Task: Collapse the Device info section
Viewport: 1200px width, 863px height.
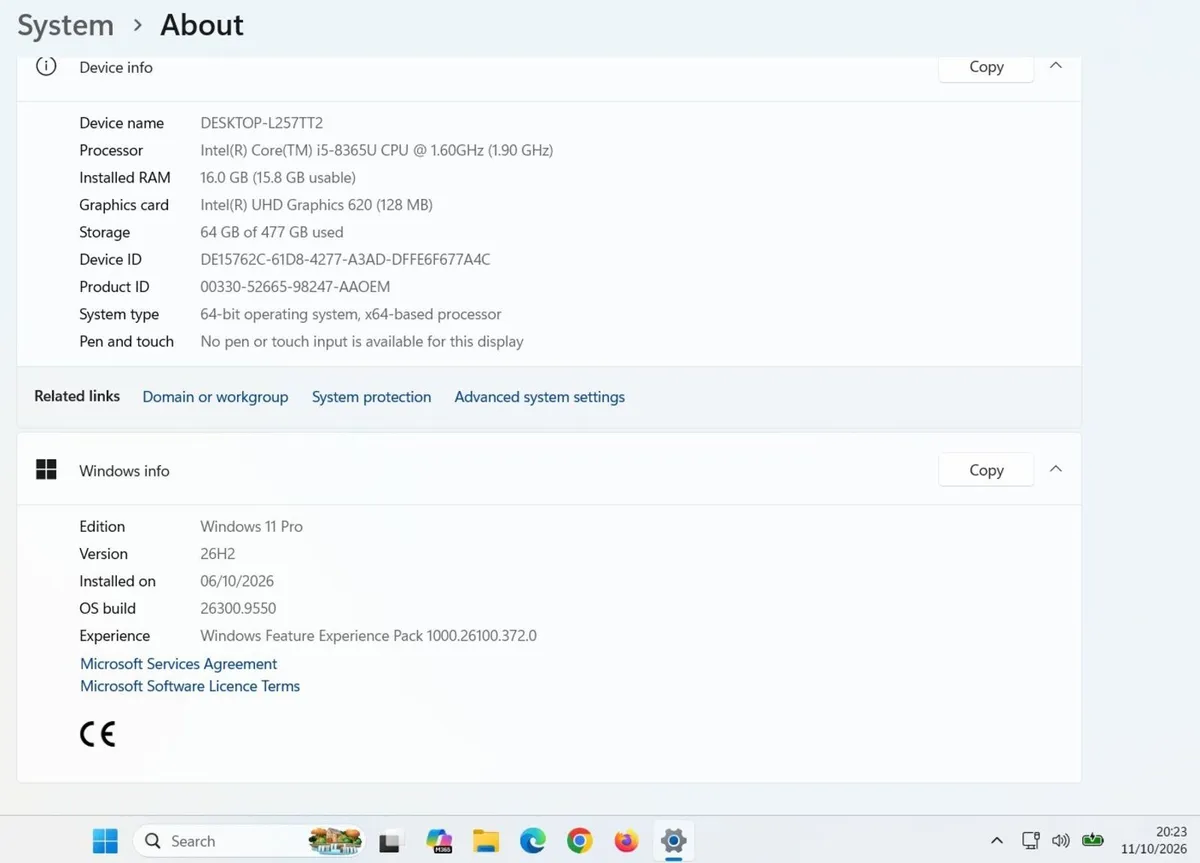Action: click(x=1056, y=66)
